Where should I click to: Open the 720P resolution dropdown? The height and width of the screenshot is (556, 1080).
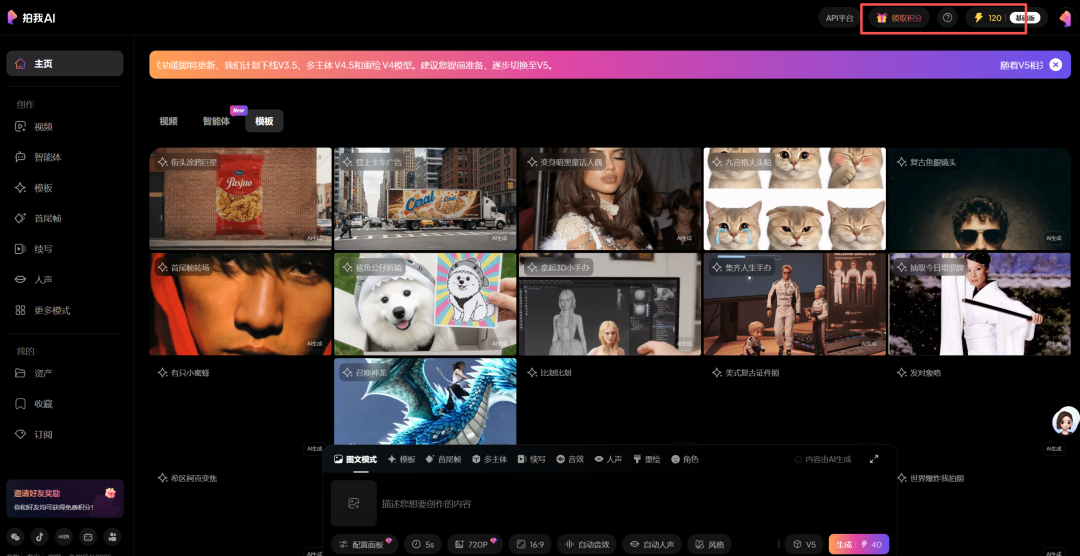pyautogui.click(x=475, y=544)
